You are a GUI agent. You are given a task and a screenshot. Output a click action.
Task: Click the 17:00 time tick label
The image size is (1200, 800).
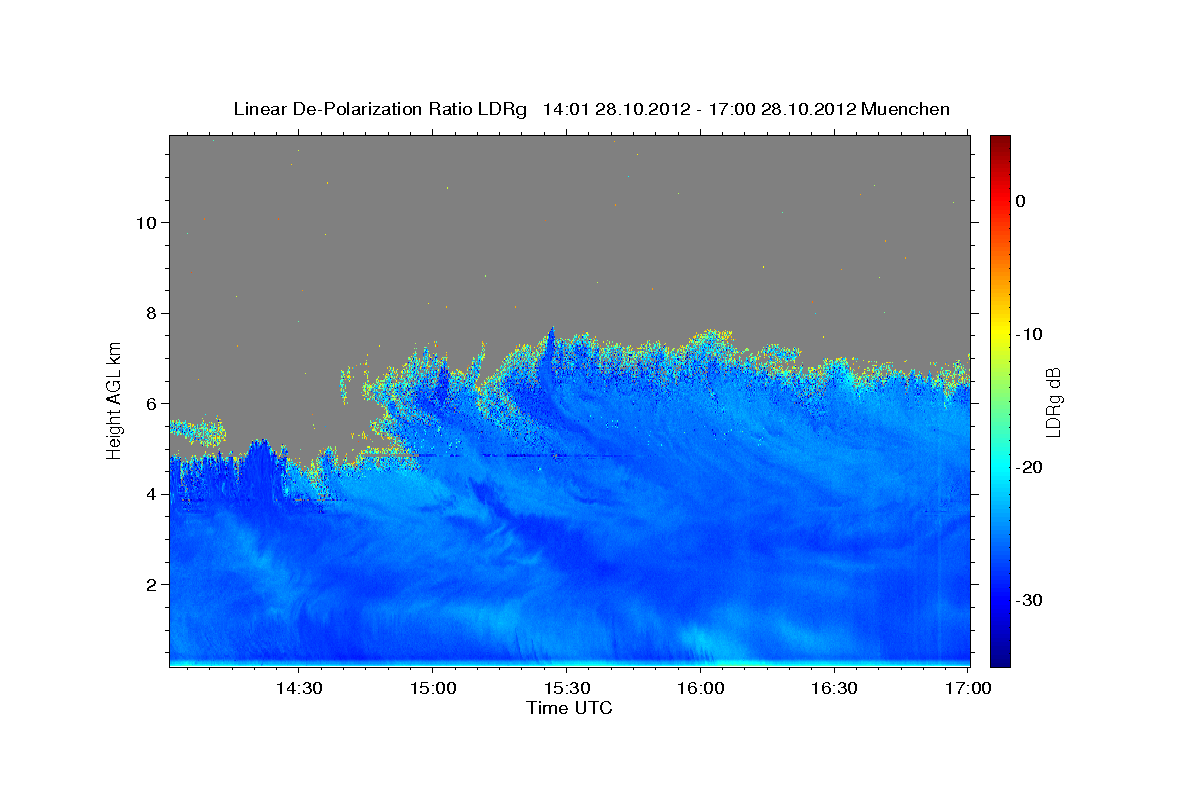pos(968,689)
